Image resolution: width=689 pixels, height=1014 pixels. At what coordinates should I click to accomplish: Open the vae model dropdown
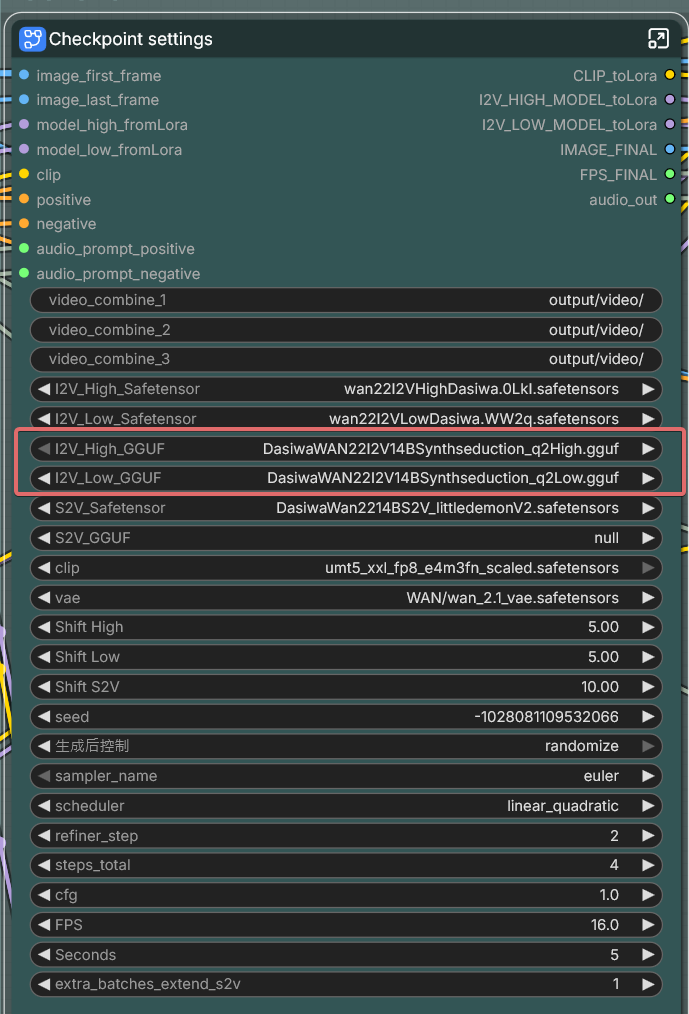click(x=345, y=598)
